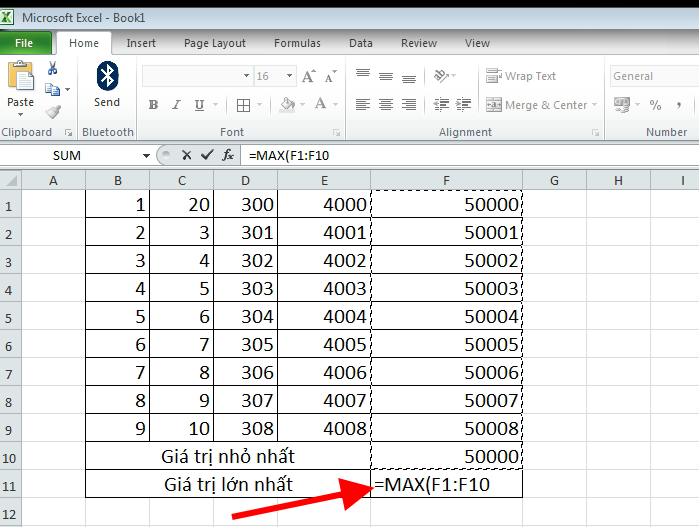This screenshot has width=699, height=527.
Task: Apply Fill Color bucket
Action: click(x=287, y=105)
